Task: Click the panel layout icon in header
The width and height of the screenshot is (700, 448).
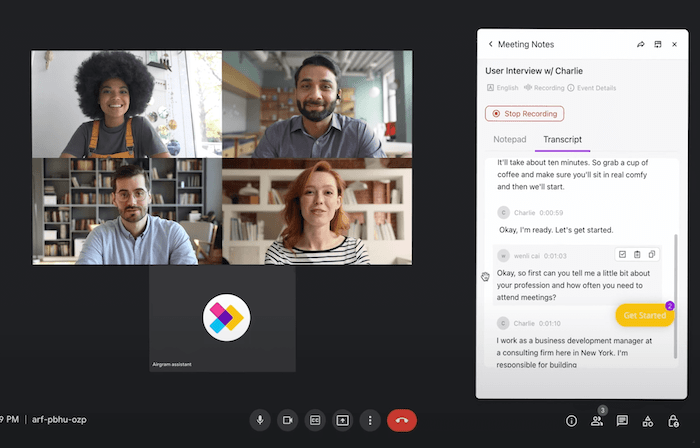Action: (658, 44)
